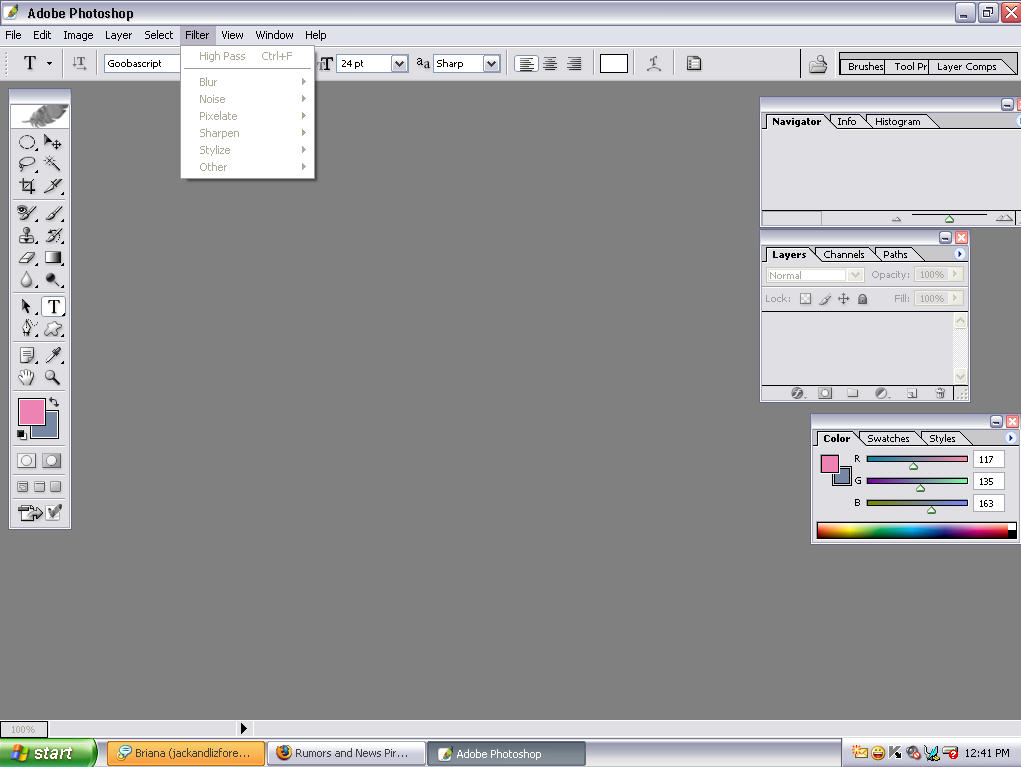Click the Create Warped Text icon
This screenshot has height=767, width=1021.
654,63
